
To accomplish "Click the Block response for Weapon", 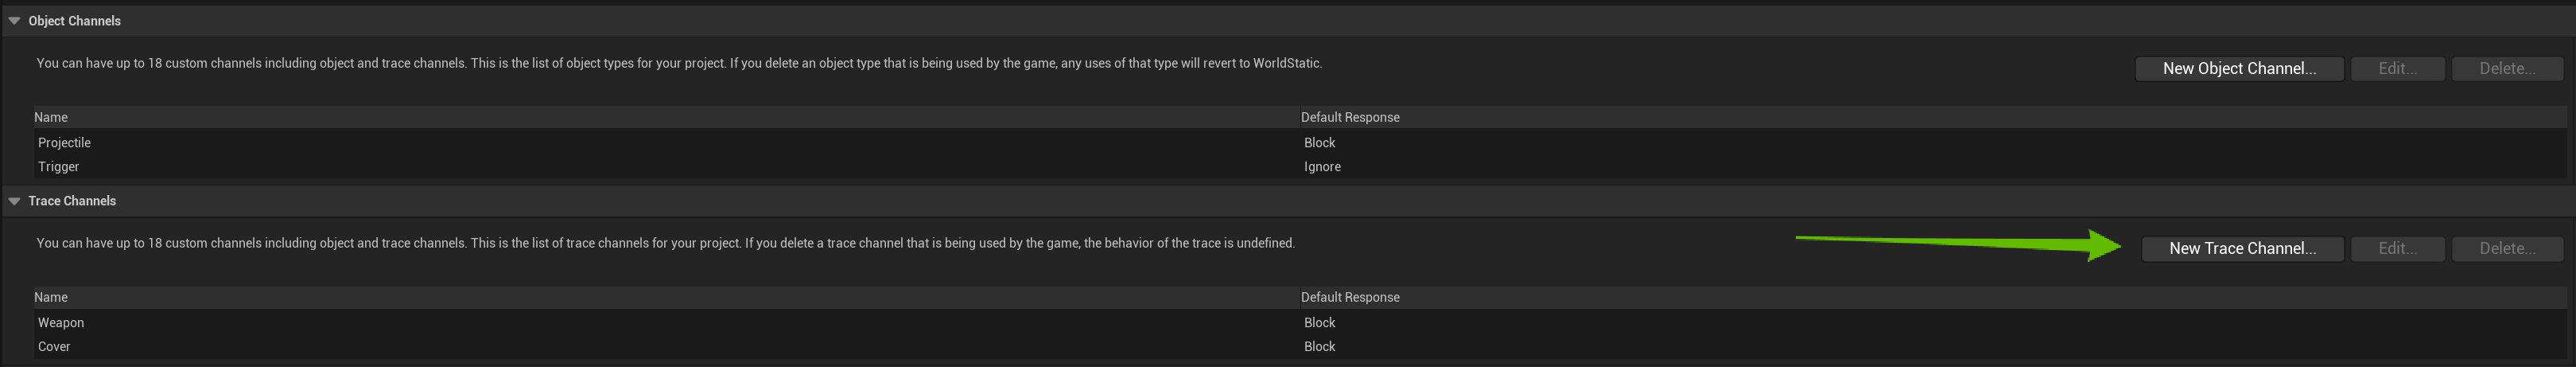I will [x=1319, y=323].
